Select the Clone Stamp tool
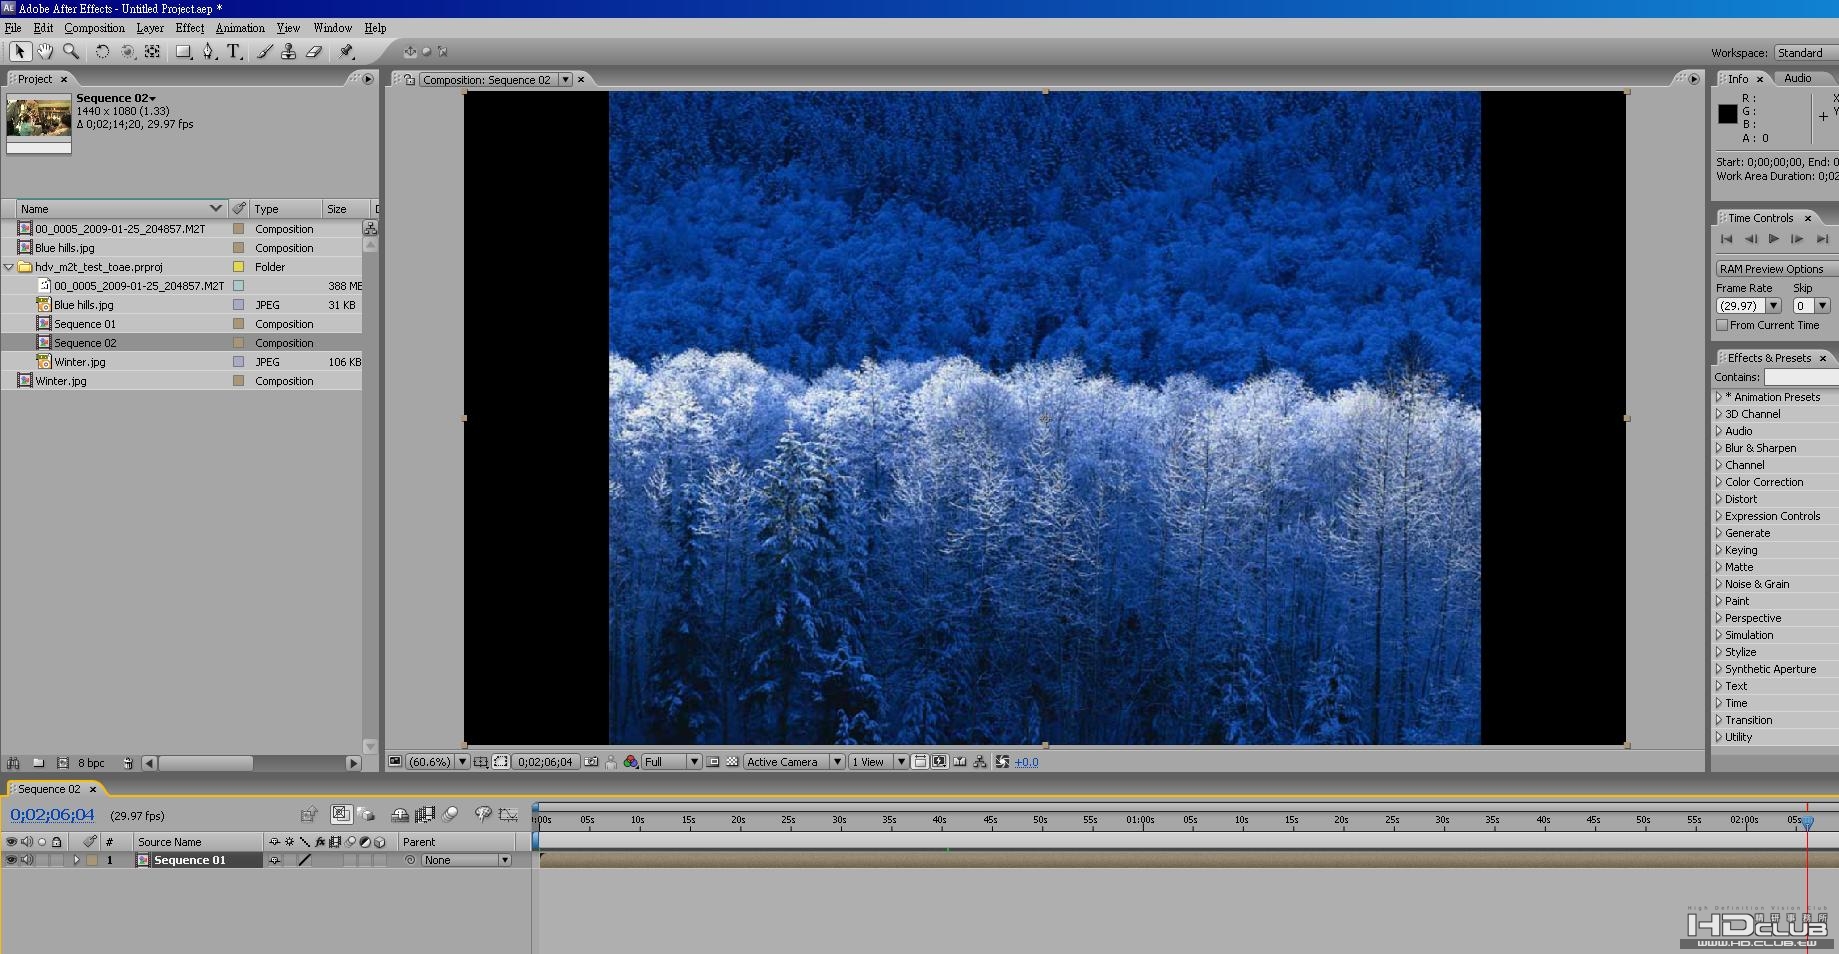The image size is (1839, 954). pos(289,52)
